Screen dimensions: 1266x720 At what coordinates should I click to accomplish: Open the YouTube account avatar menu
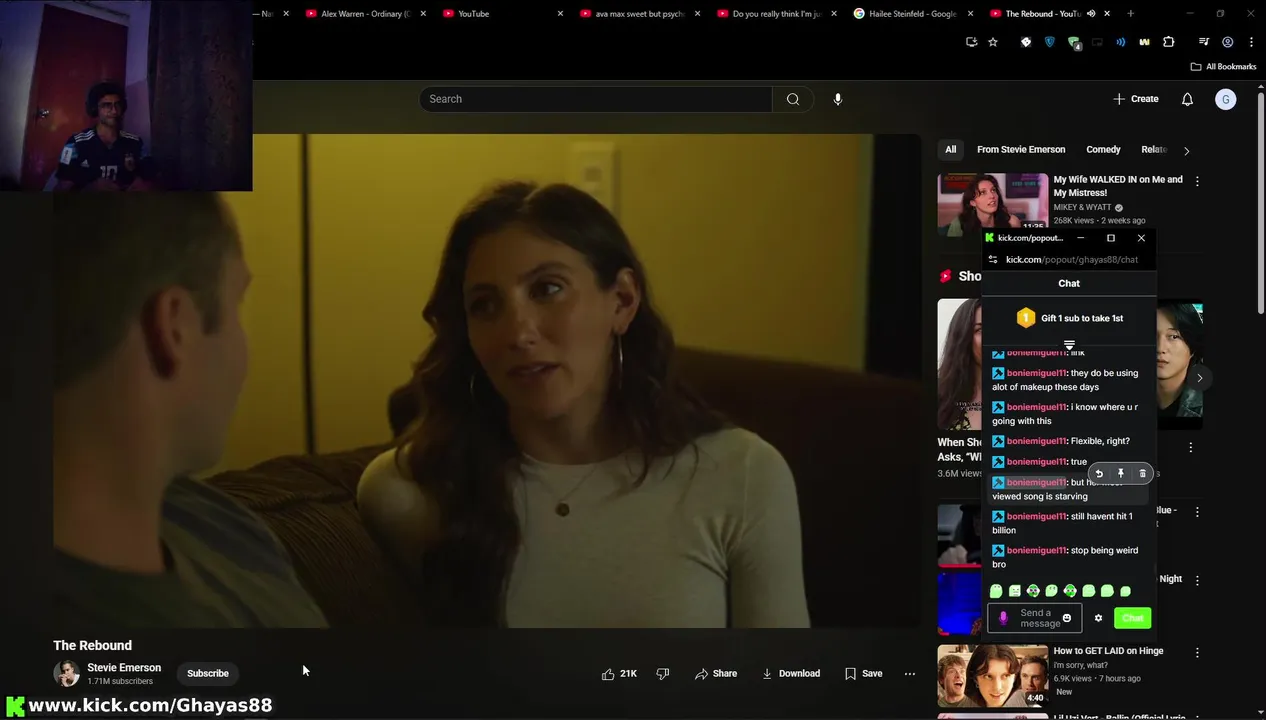1226,99
